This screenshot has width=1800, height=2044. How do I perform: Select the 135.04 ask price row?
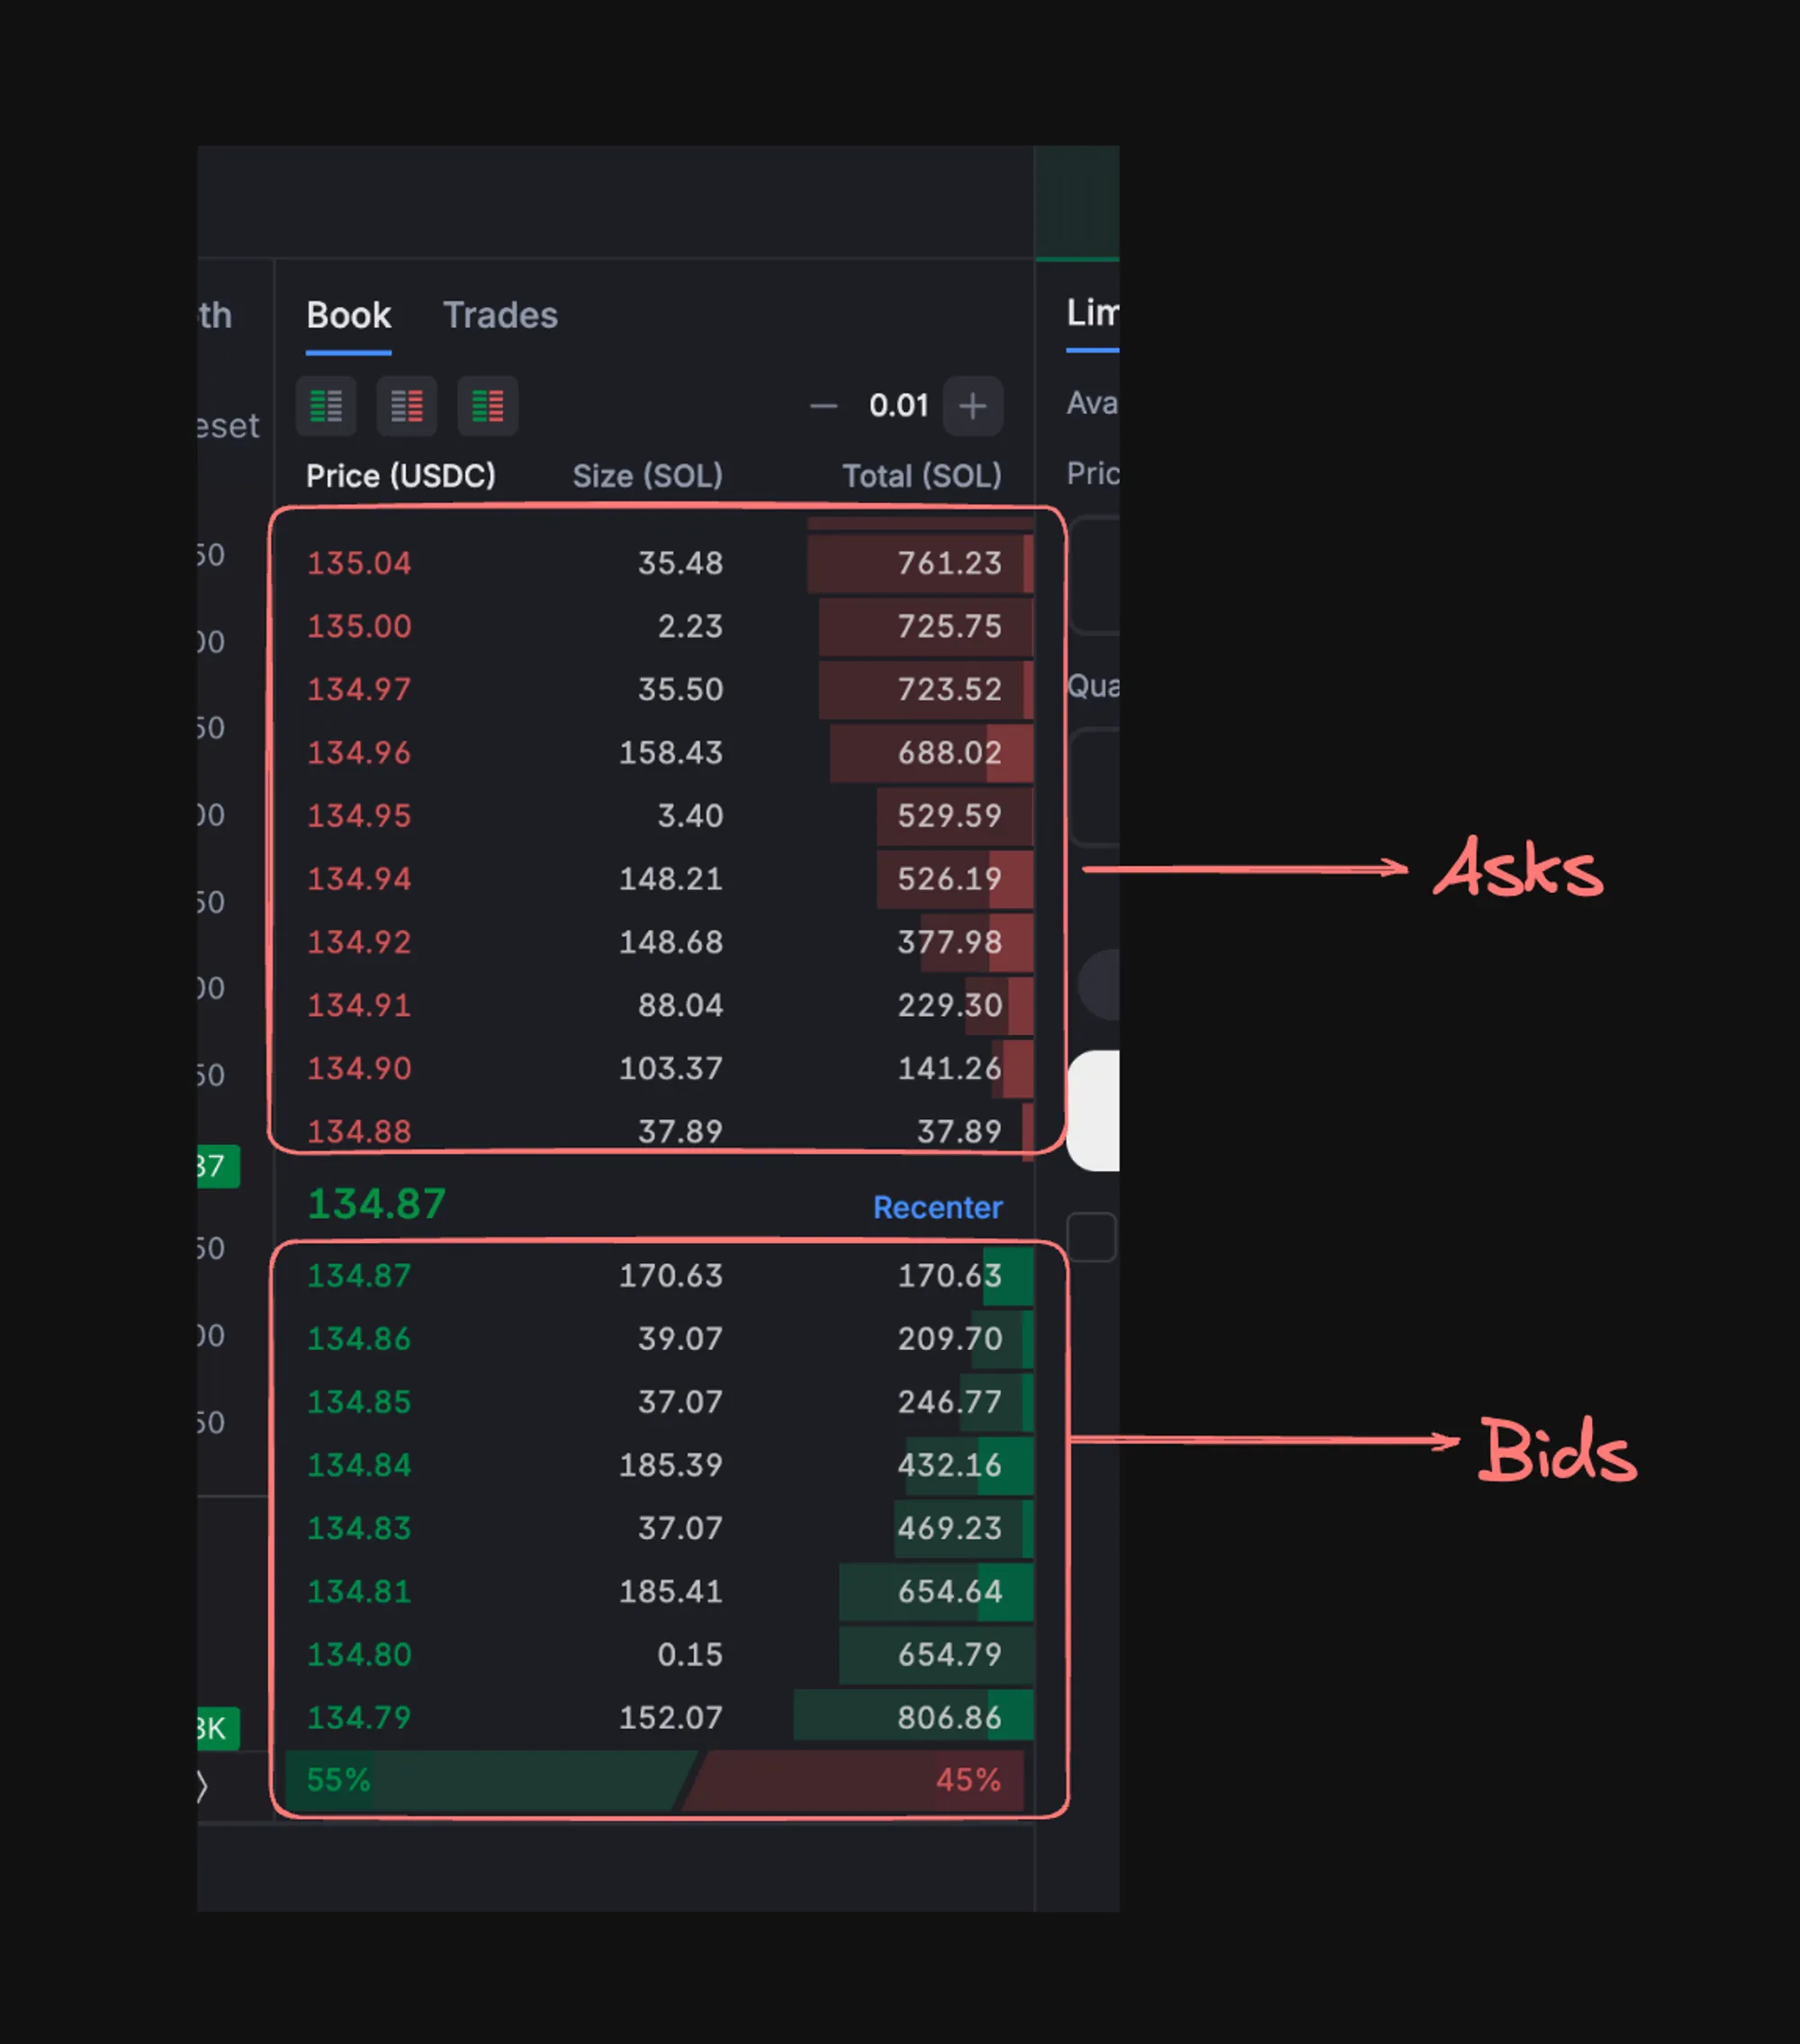(358, 564)
